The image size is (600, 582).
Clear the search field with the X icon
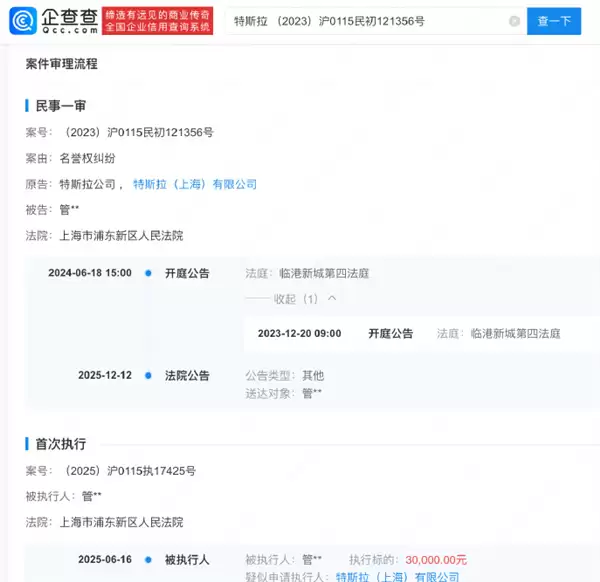click(514, 21)
